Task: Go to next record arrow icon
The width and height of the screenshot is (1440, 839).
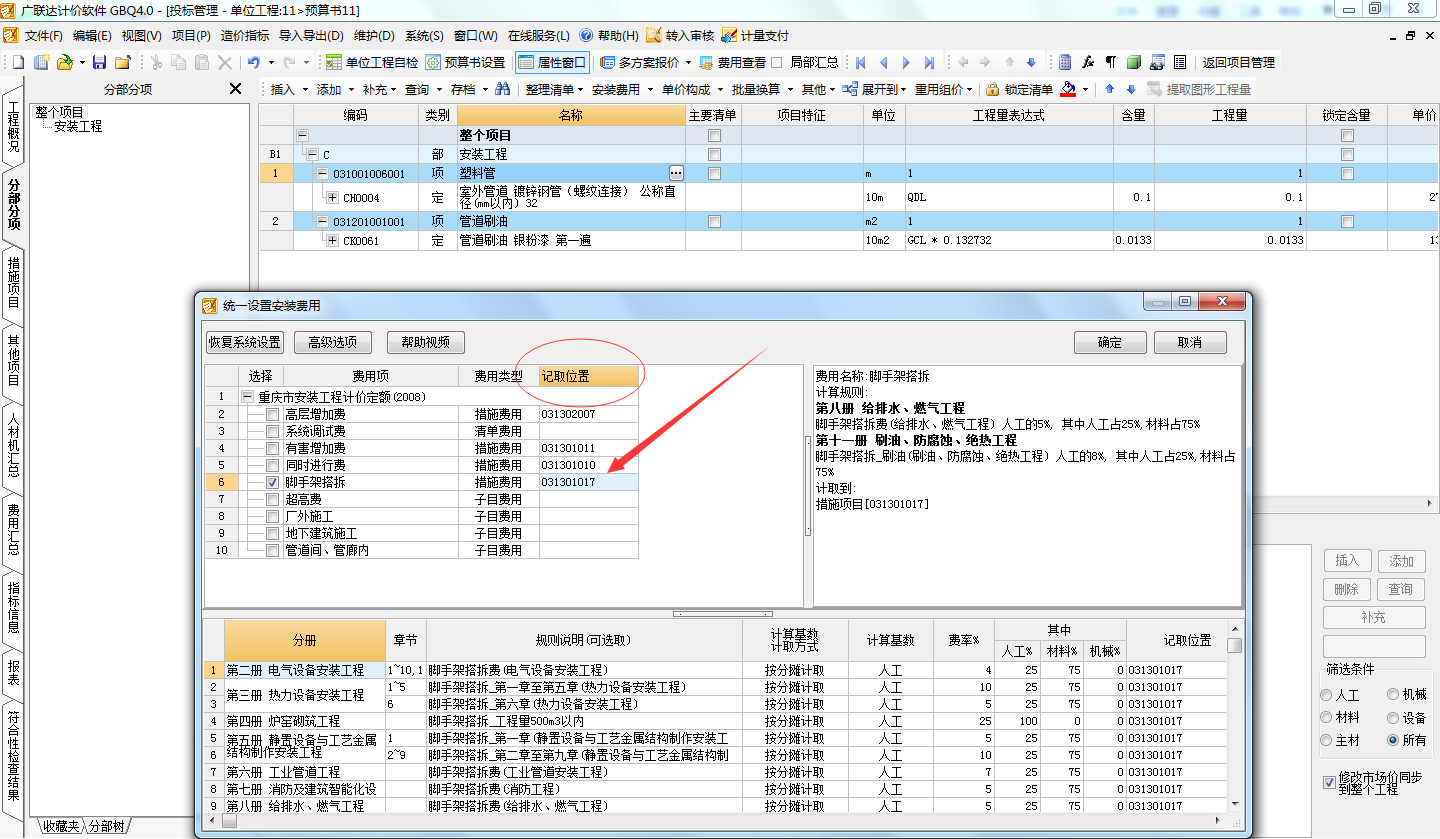Action: 907,62
